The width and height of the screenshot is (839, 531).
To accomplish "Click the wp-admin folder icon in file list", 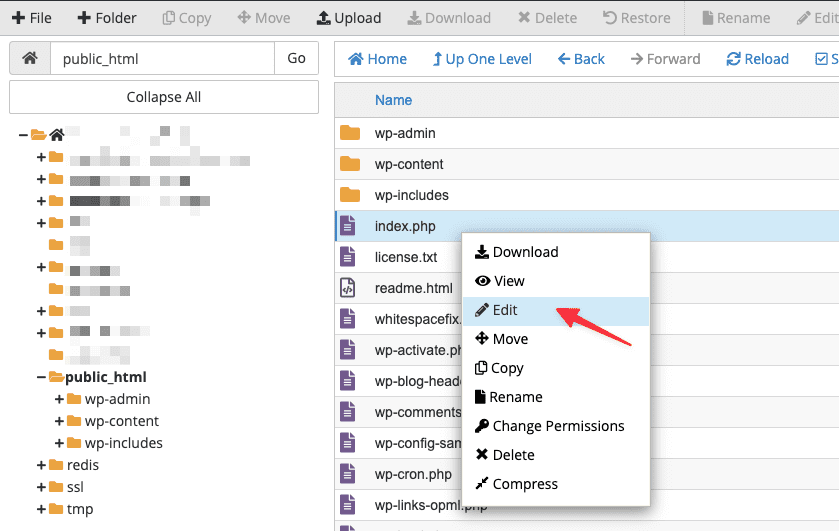I will [349, 133].
